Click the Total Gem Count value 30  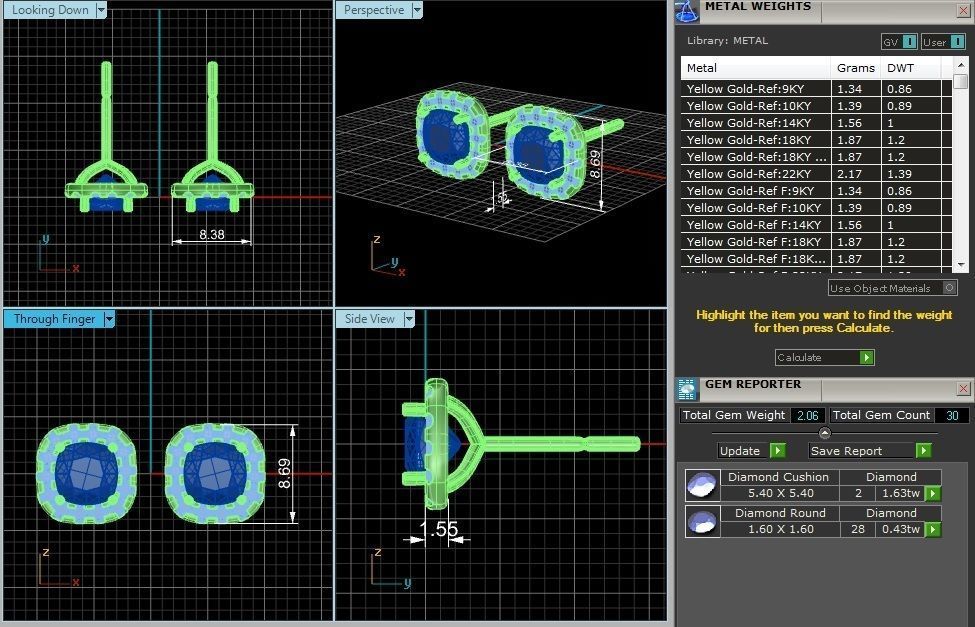(x=952, y=416)
